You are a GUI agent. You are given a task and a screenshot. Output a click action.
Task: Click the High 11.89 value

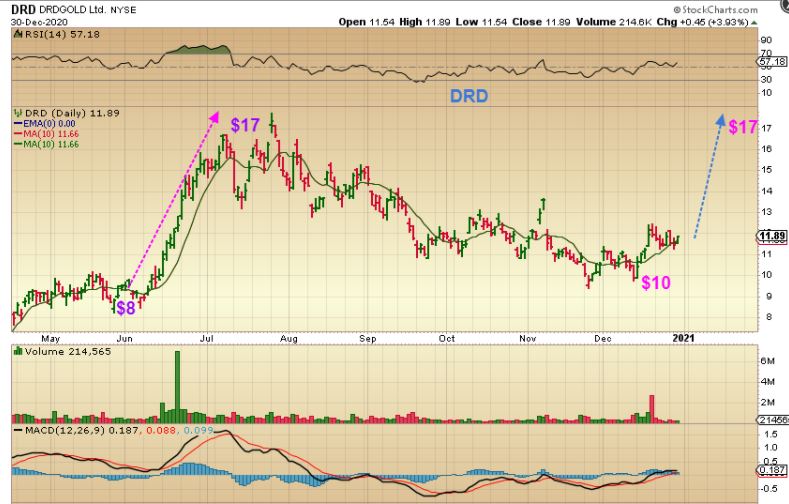point(425,22)
